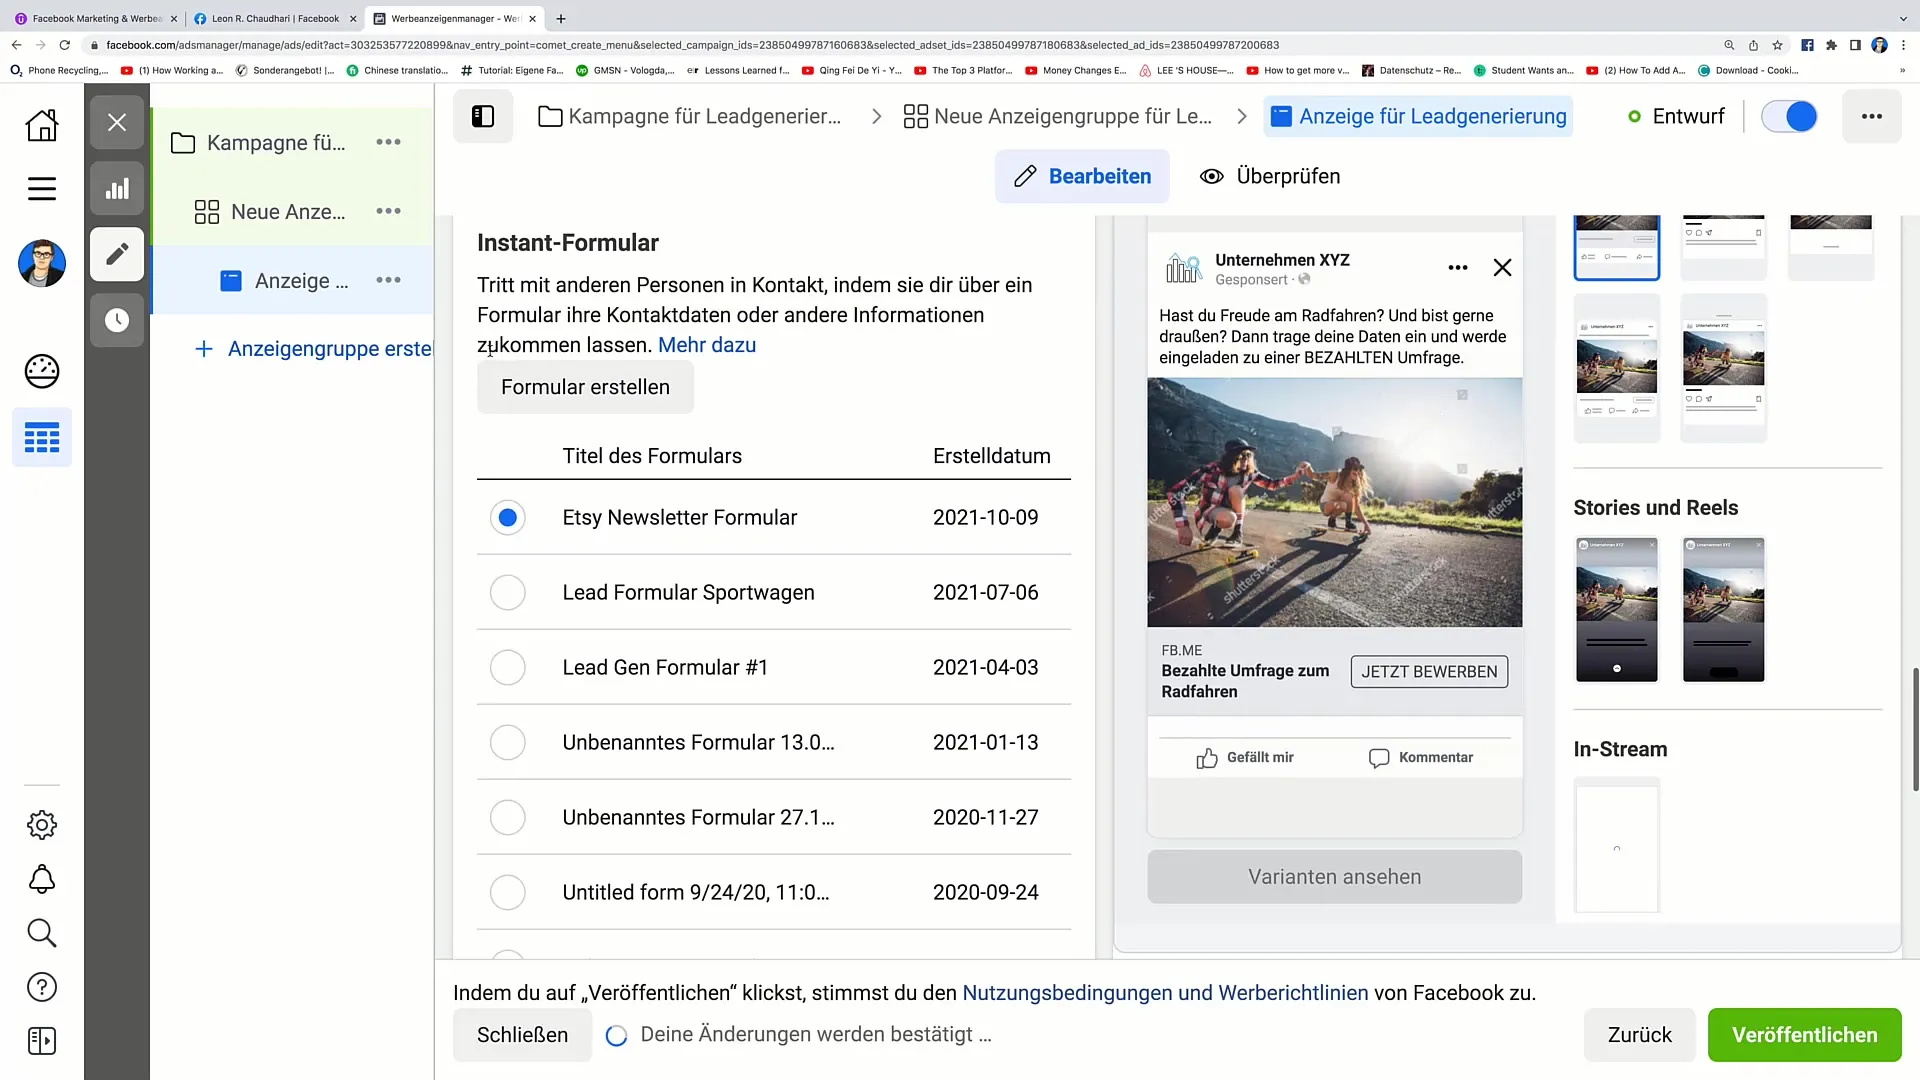Open the bar chart performance icon
1920x1080 pixels.
[117, 188]
